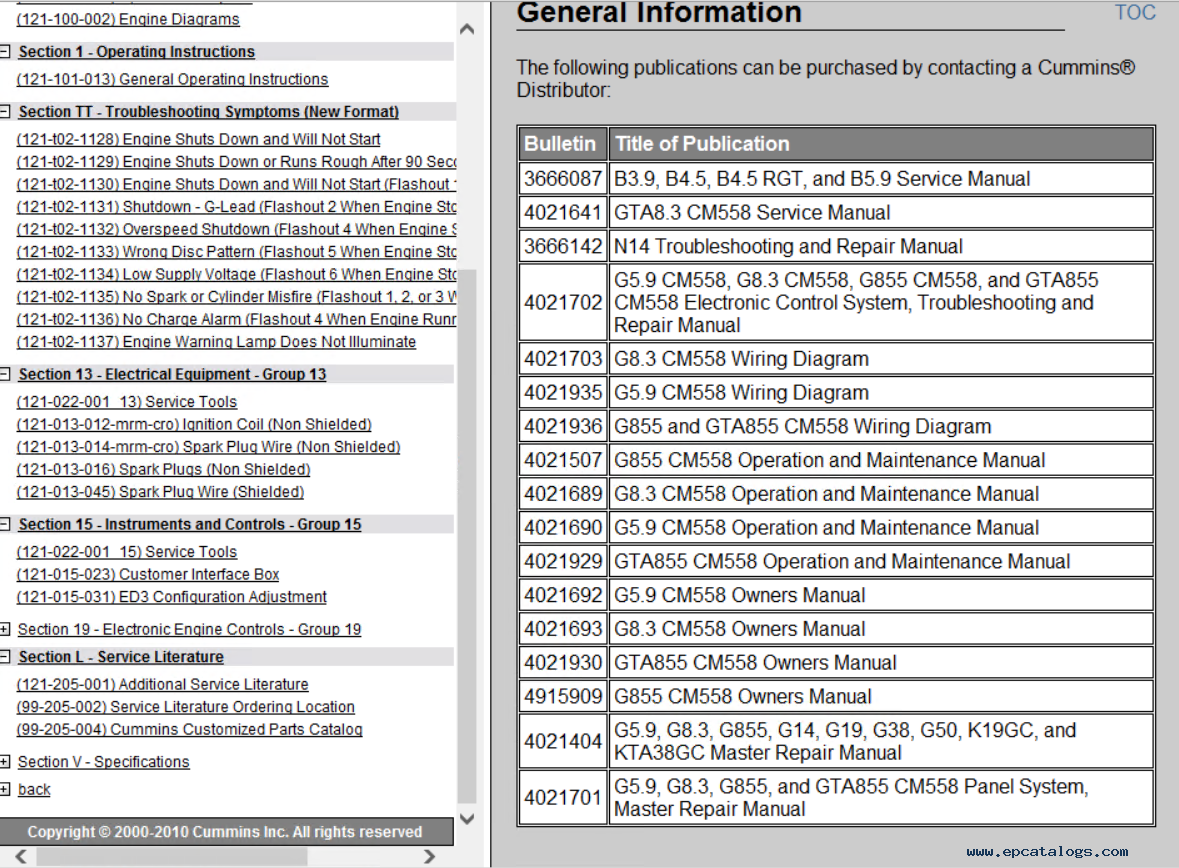1179x868 pixels.
Task: Select Section 1 - Operating Instructions heading
Action: click(x=137, y=52)
